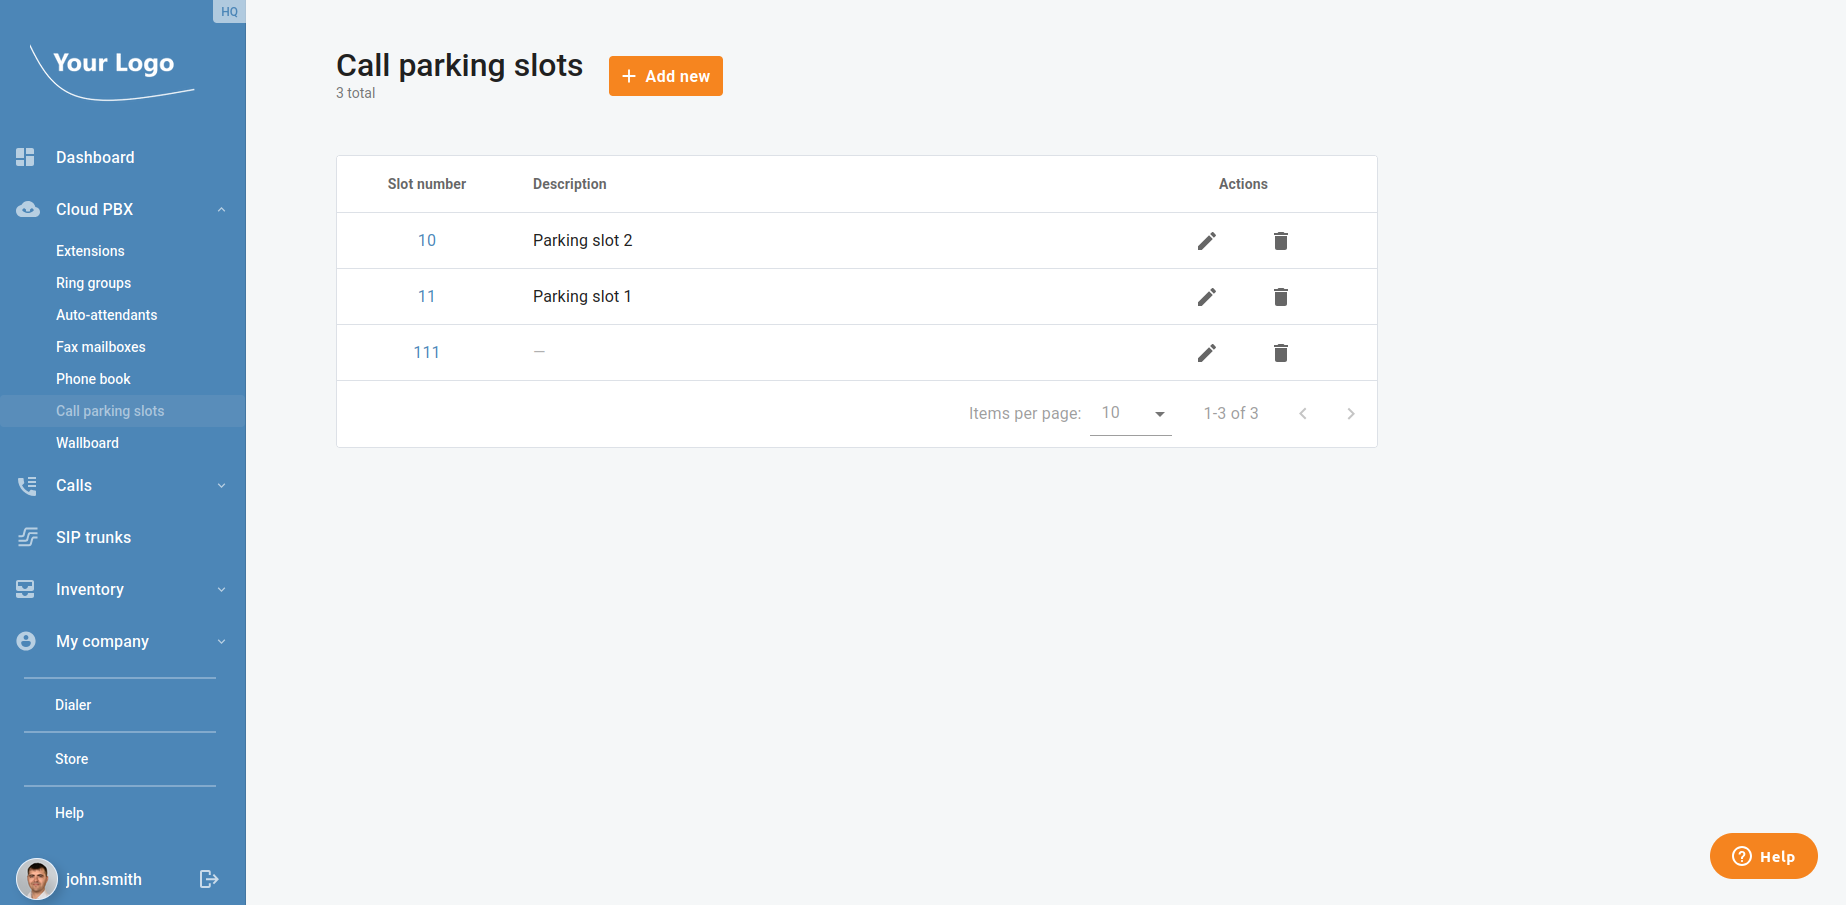Navigate to Ring groups page
The height and width of the screenshot is (905, 1846).
93,283
